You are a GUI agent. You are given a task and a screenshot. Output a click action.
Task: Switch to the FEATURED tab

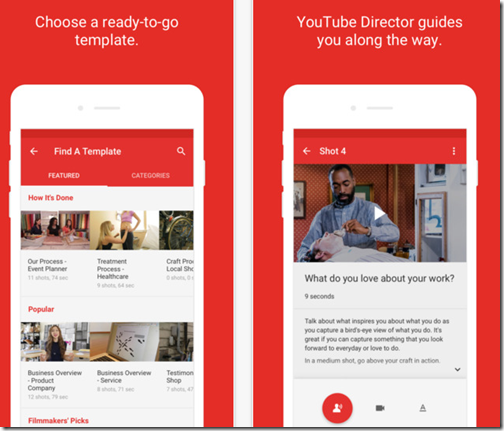coord(64,175)
